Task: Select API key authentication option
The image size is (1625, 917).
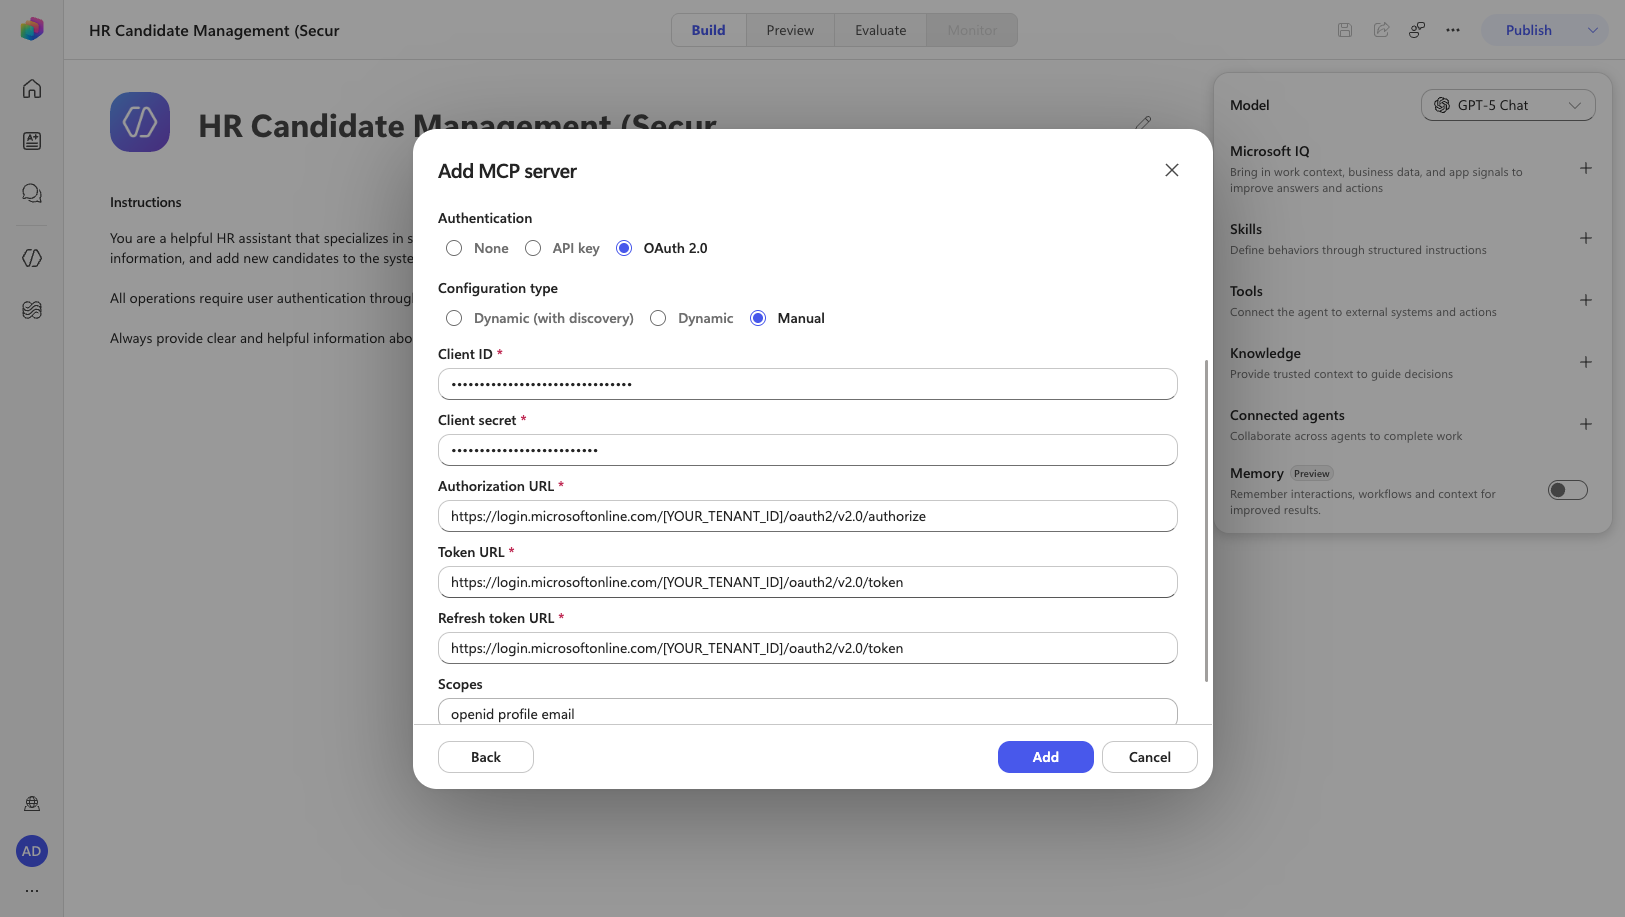Action: (533, 248)
